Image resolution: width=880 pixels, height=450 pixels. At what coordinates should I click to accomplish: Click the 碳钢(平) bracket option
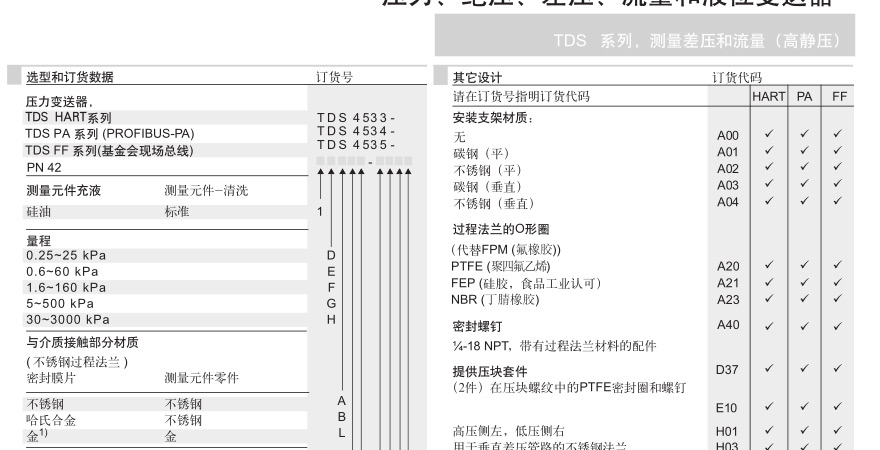tap(481, 153)
